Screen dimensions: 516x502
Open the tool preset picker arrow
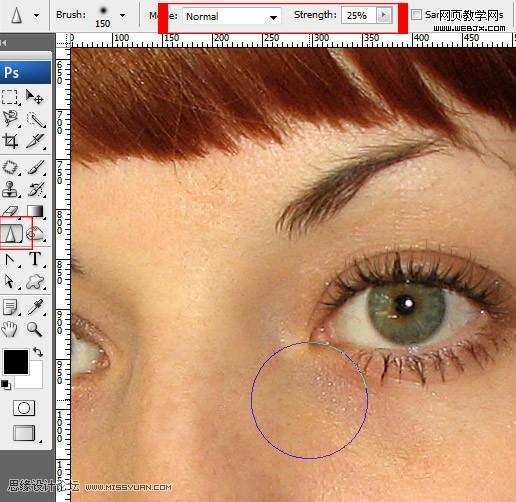[x=36, y=15]
